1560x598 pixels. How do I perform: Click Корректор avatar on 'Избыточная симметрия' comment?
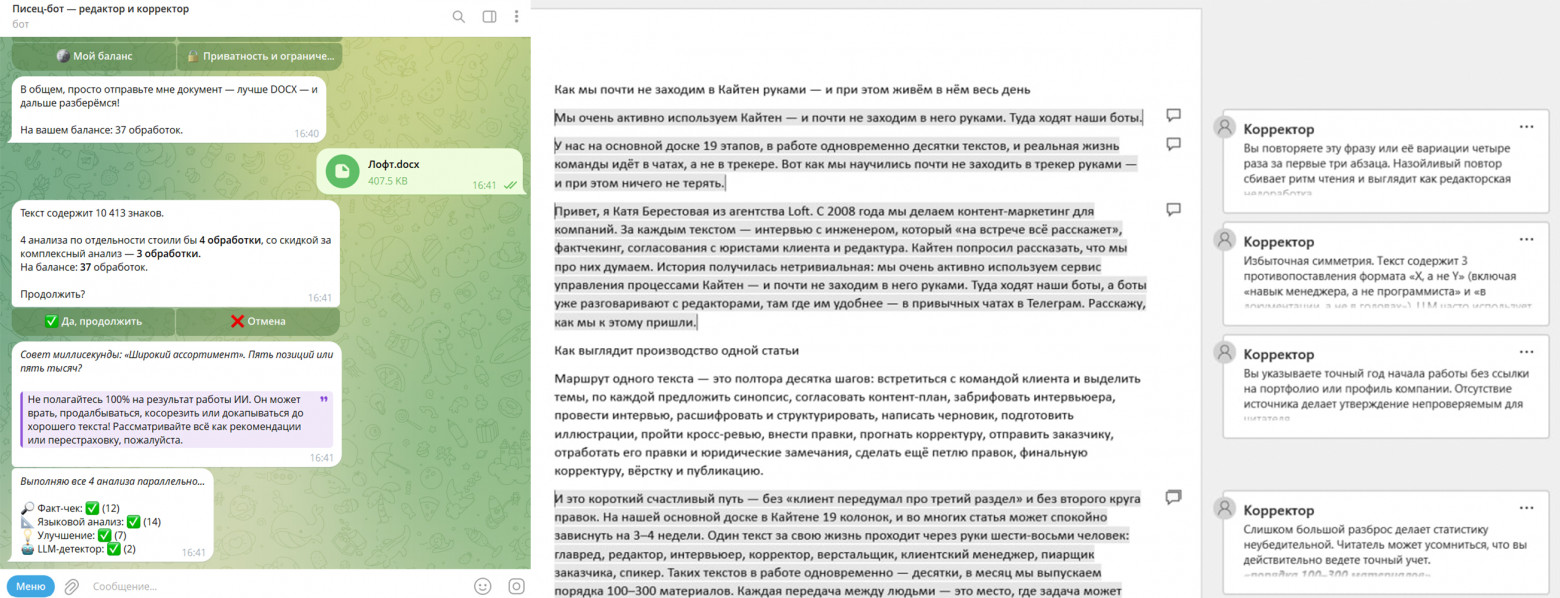click(x=1223, y=240)
